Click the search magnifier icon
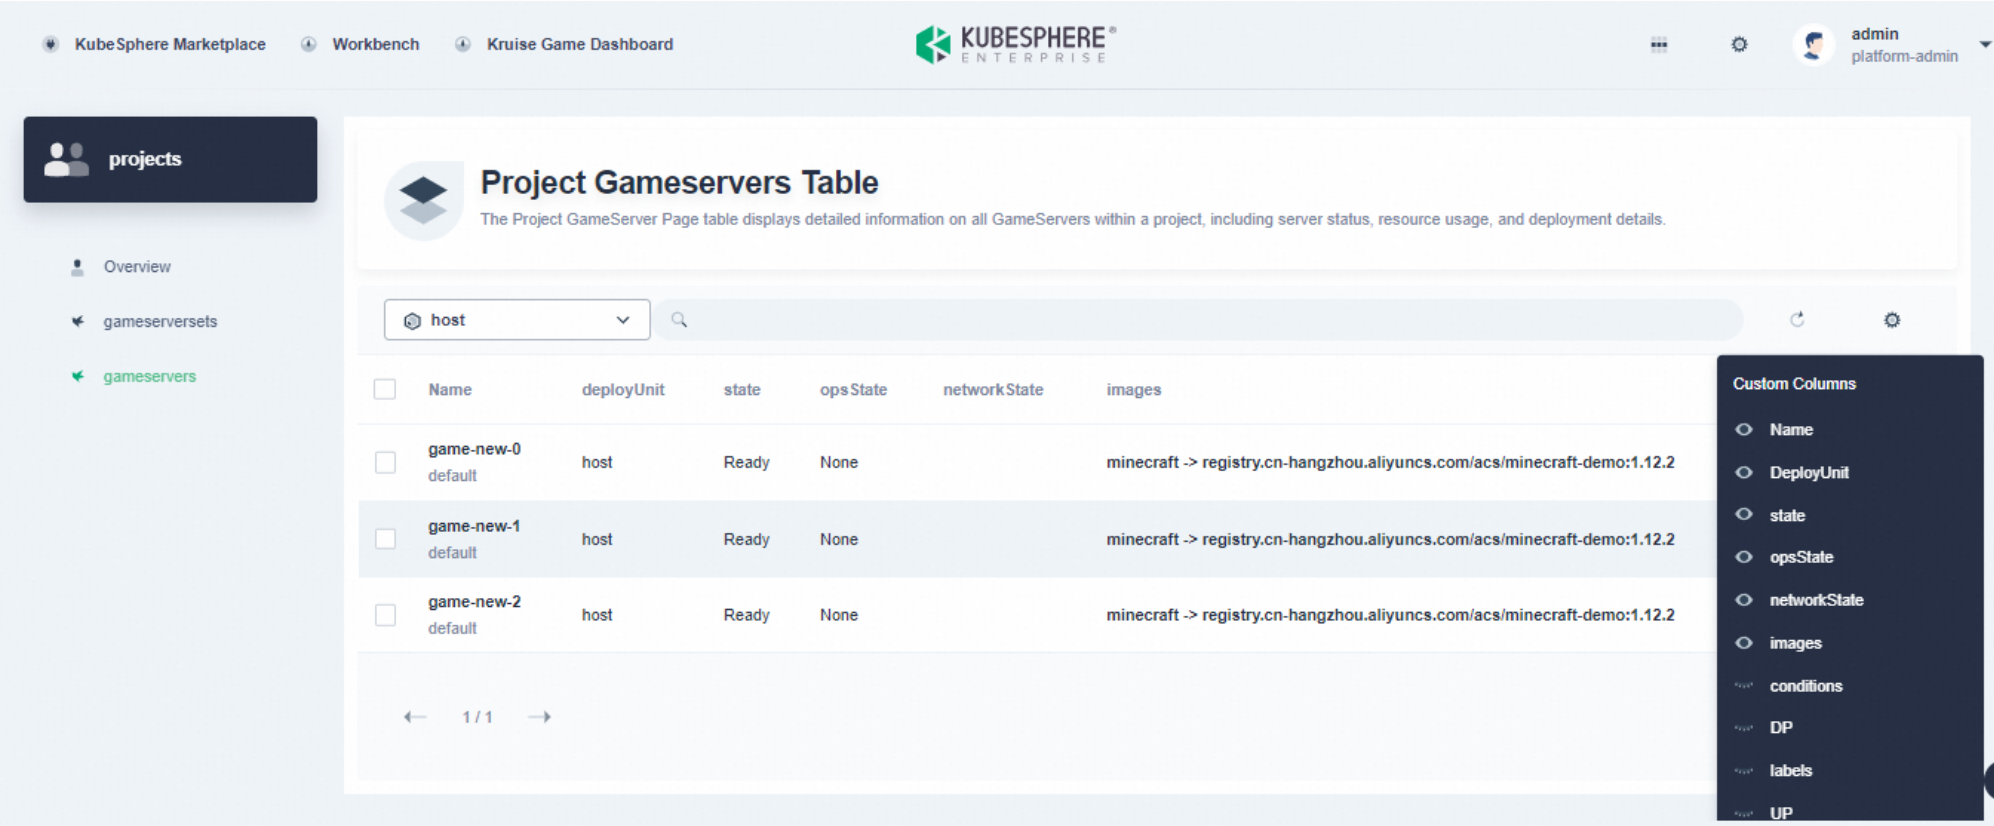This screenshot has width=1994, height=826. coord(679,320)
